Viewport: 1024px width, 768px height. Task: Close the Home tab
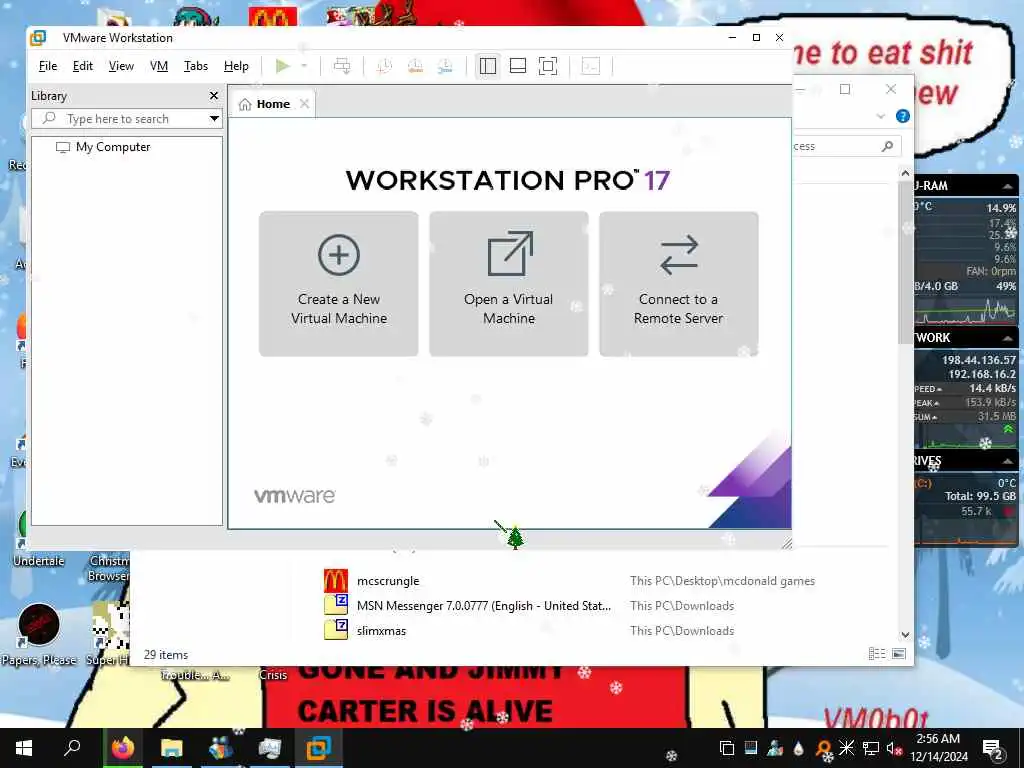[304, 104]
